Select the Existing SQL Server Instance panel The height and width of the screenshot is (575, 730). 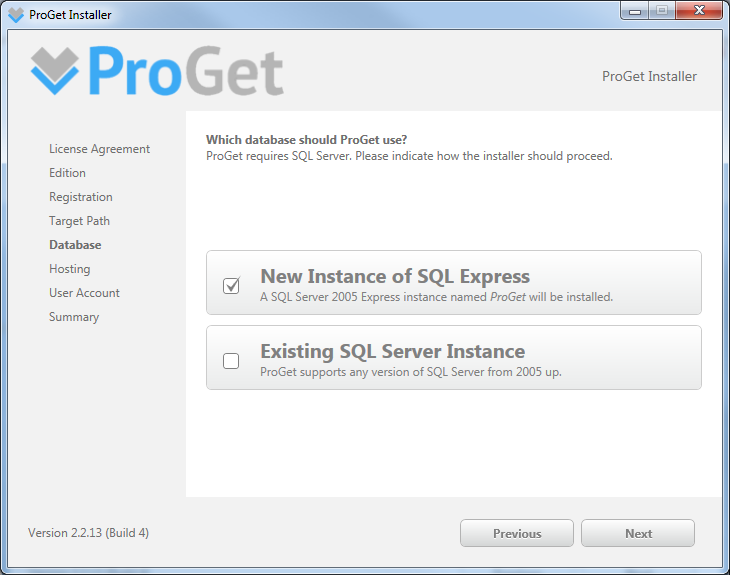[453, 358]
